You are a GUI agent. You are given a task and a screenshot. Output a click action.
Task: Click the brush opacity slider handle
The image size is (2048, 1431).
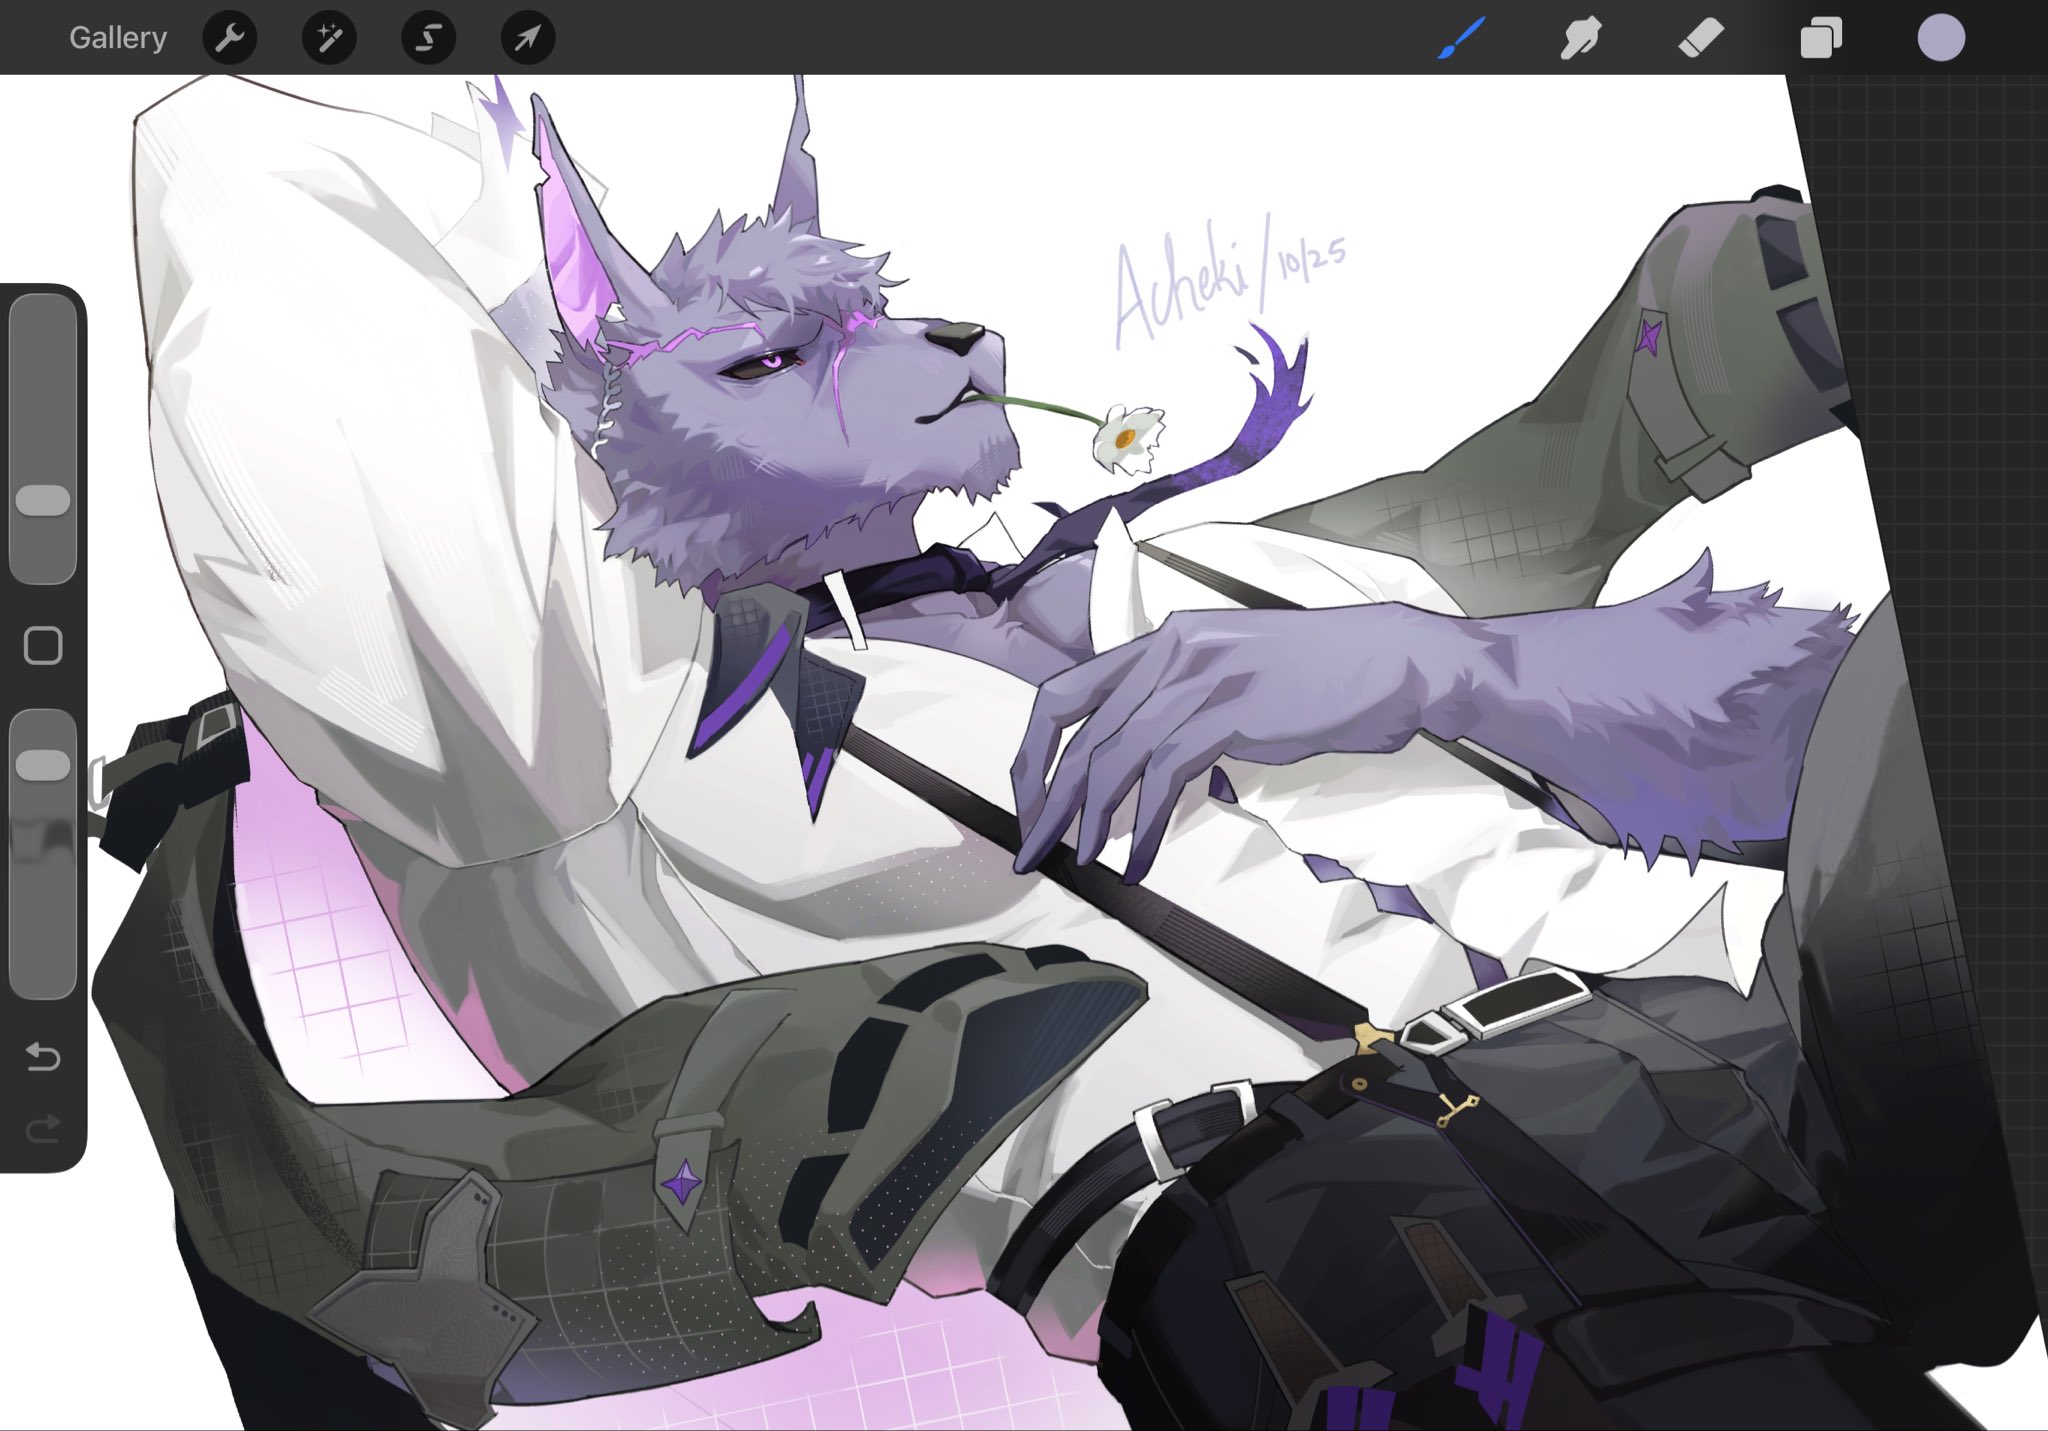coord(43,765)
